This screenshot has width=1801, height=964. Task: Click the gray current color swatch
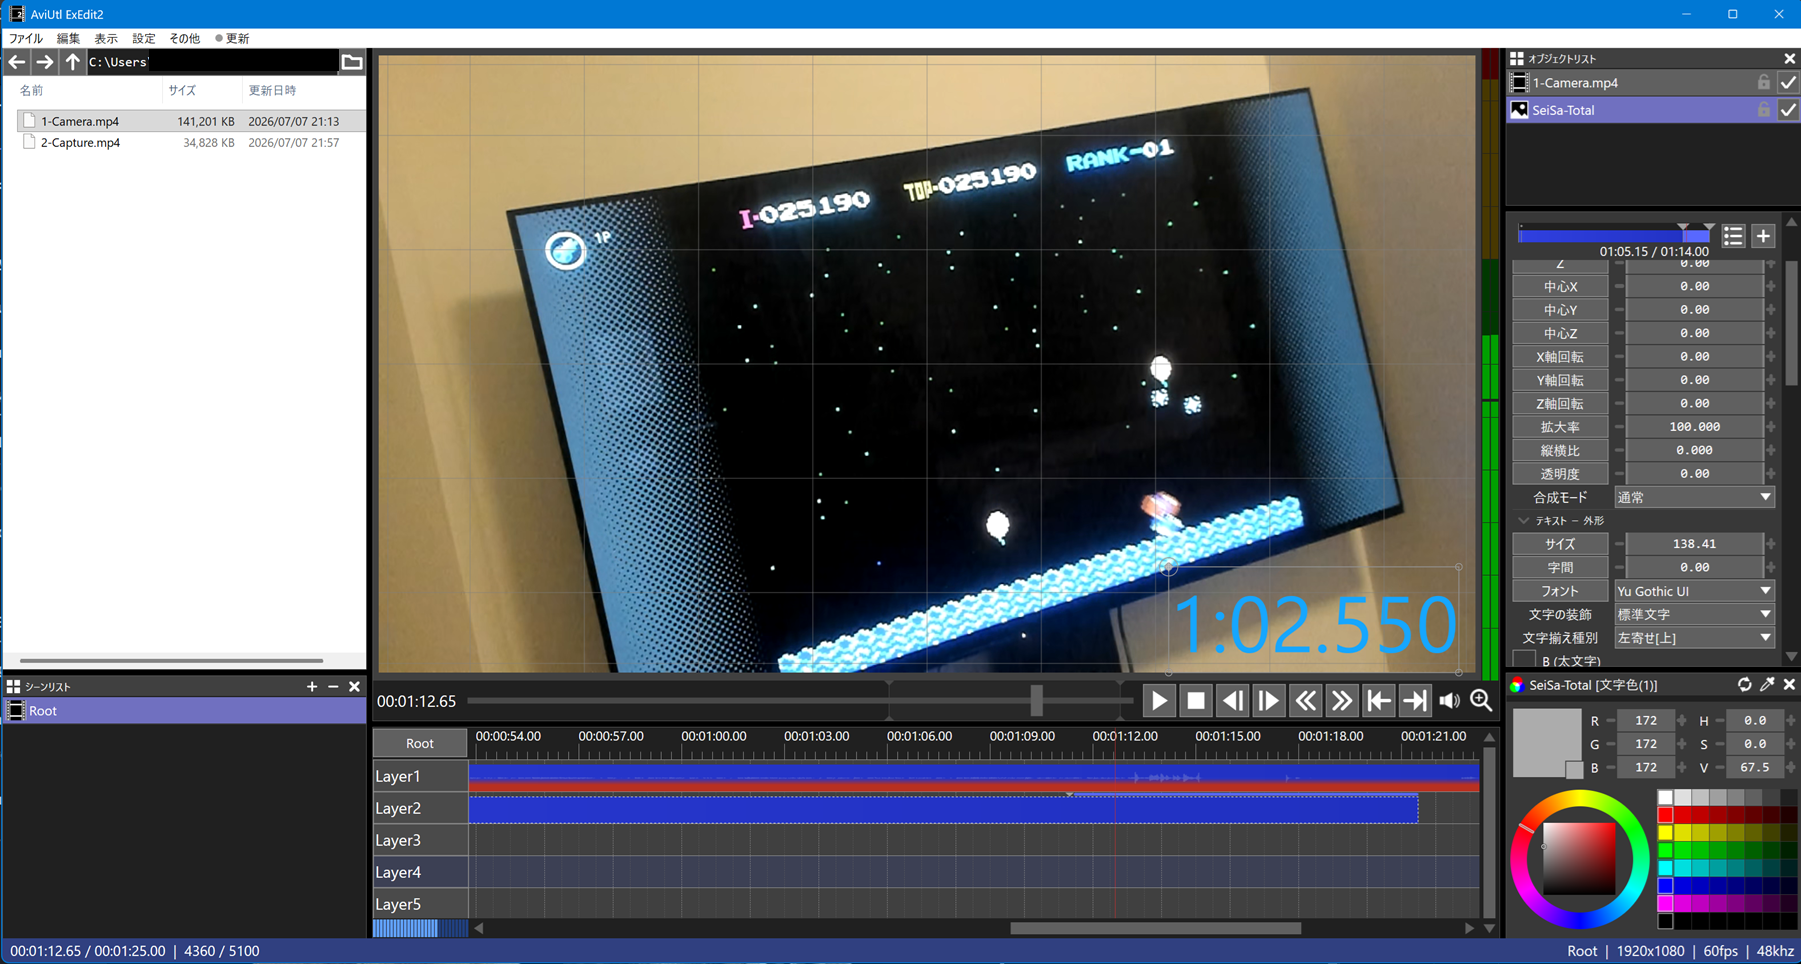pyautogui.click(x=1546, y=742)
